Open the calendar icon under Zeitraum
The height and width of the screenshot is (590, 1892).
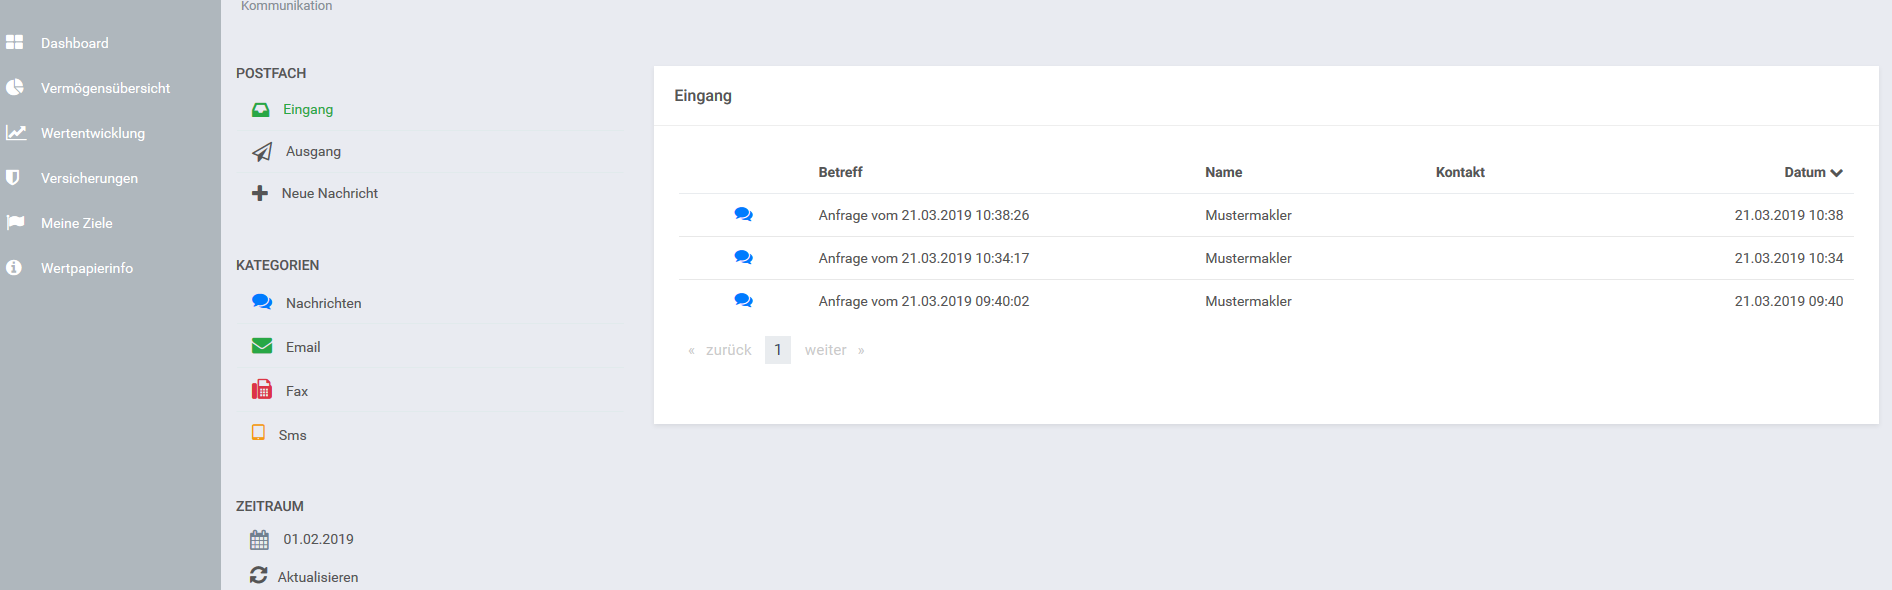(259, 540)
